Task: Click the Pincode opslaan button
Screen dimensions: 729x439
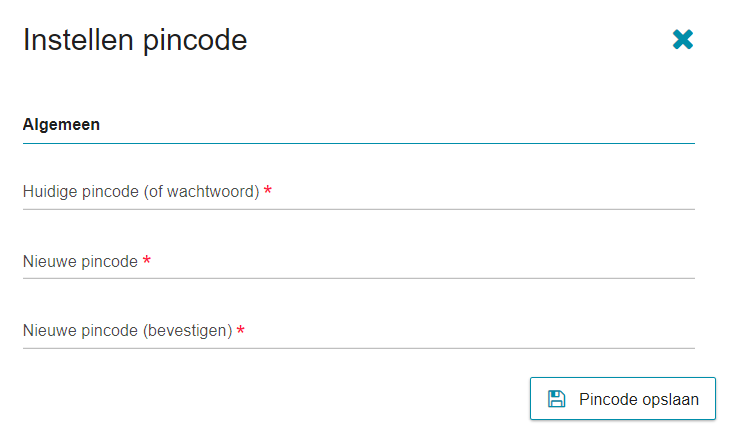Action: coord(622,399)
